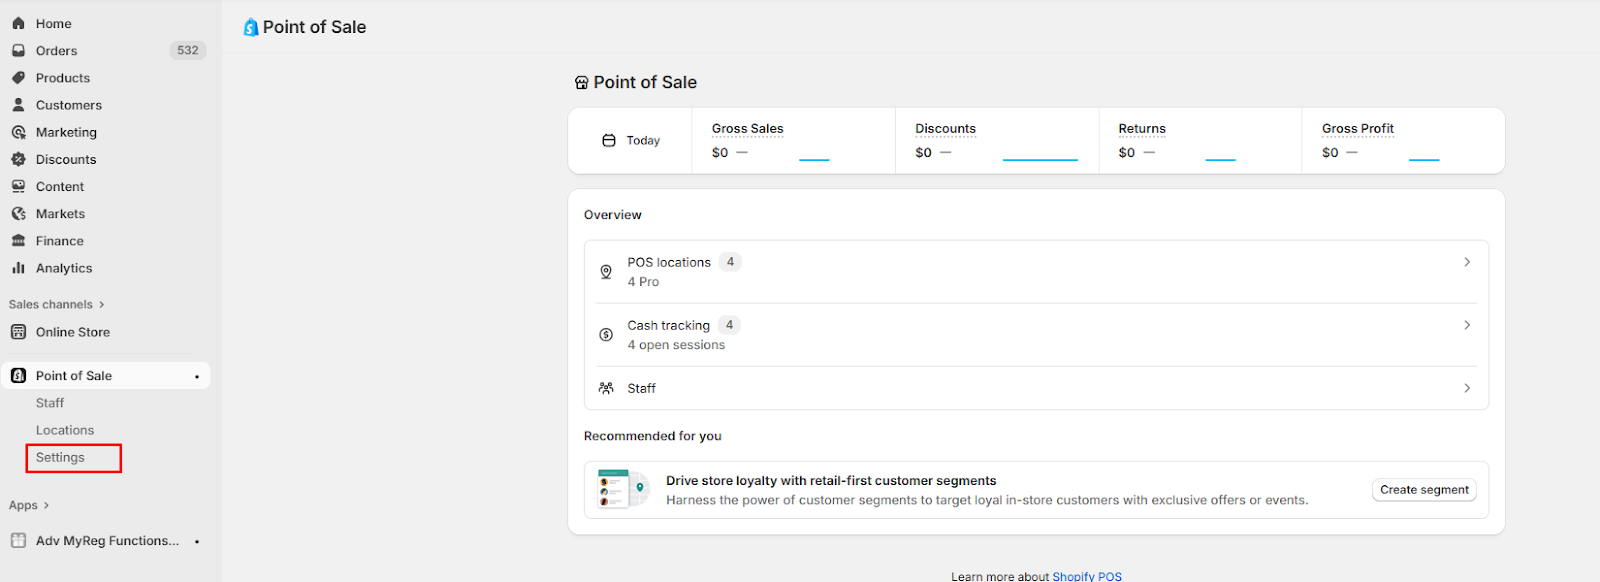Select Locations in the sidebar
This screenshot has width=1600, height=582.
point(65,430)
